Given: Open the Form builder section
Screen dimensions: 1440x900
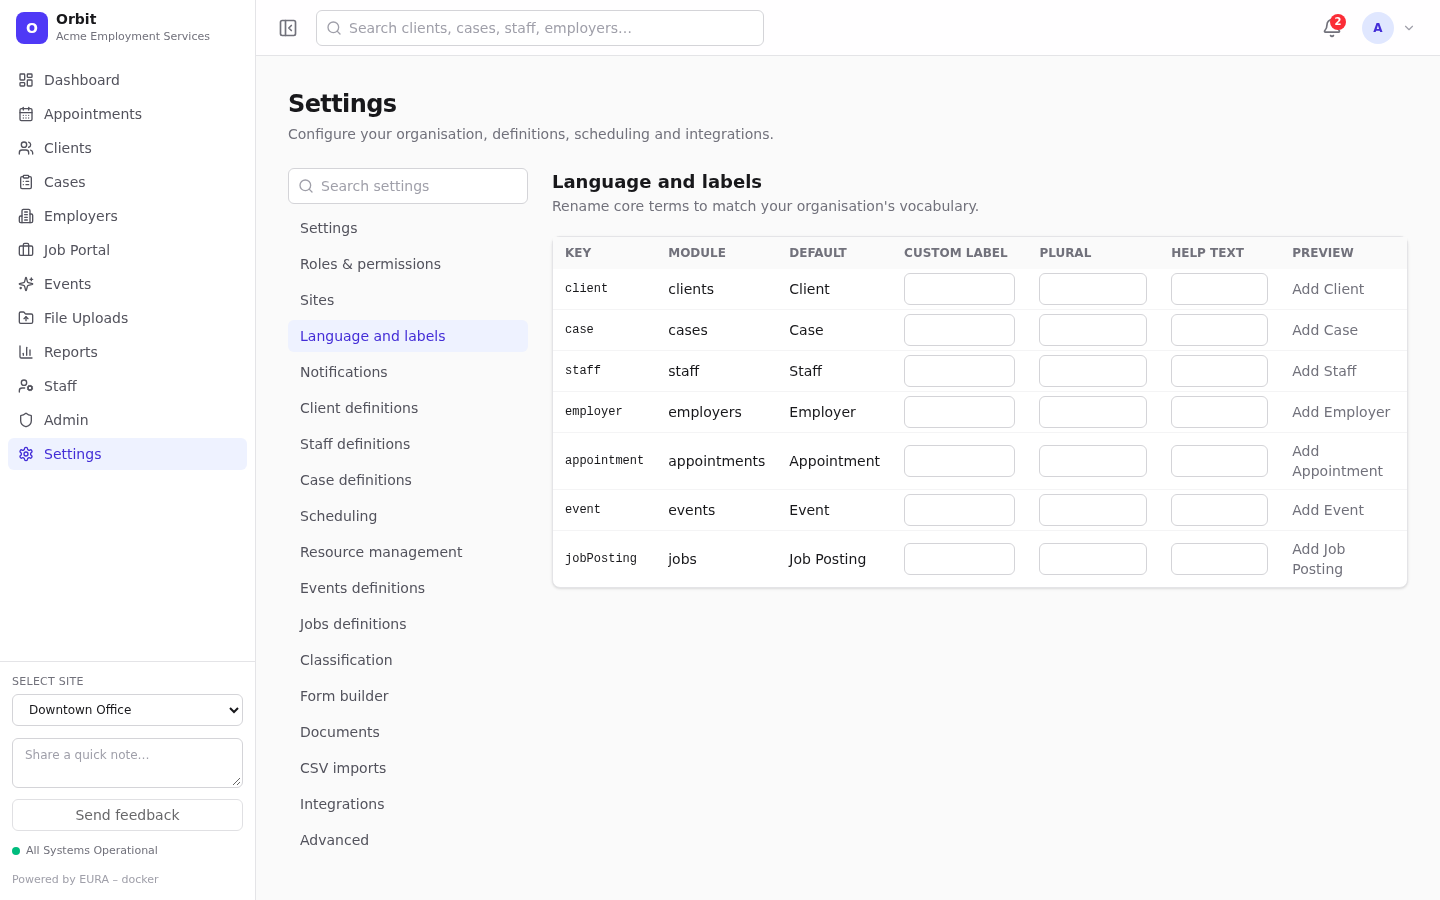Looking at the screenshot, I should (408, 696).
